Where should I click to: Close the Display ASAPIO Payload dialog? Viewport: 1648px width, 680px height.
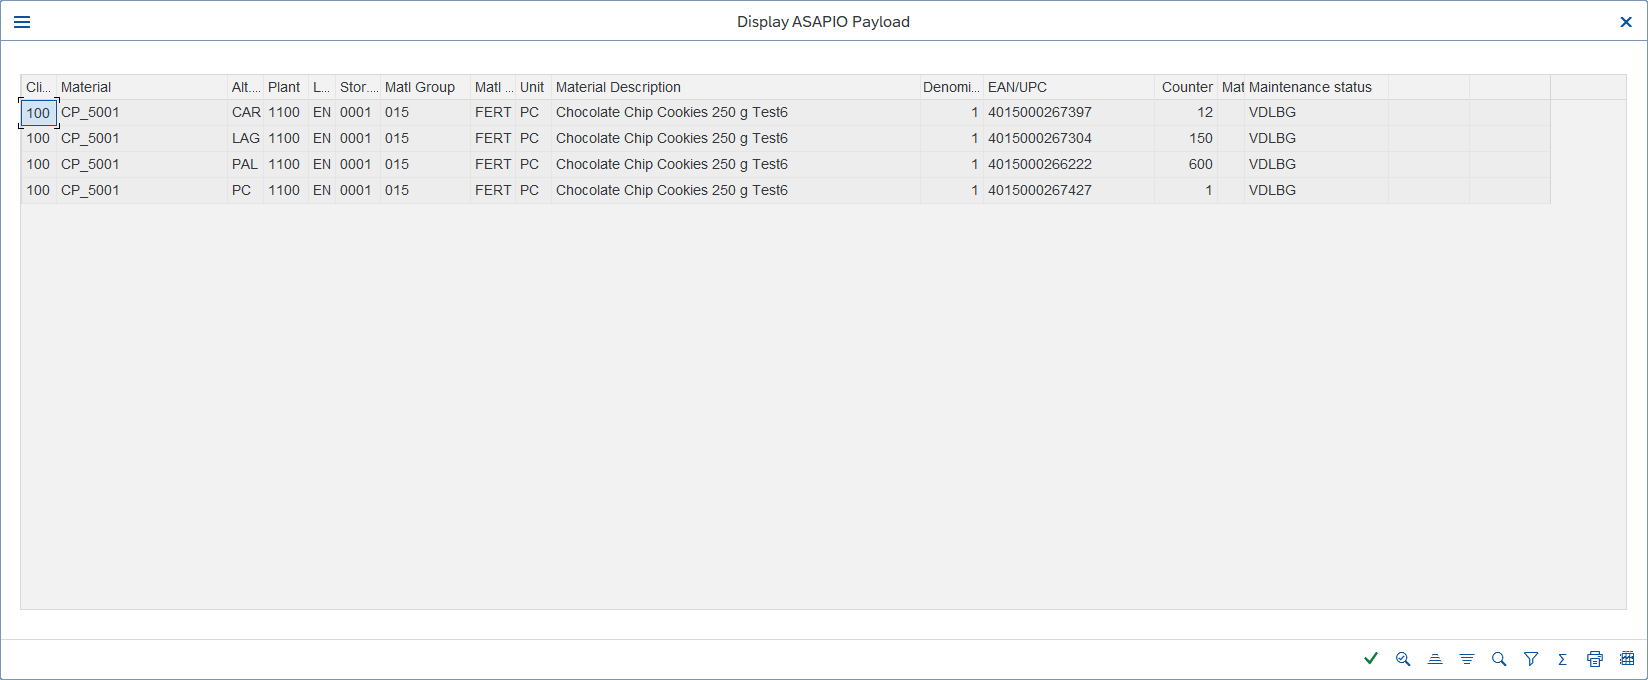tap(1626, 22)
